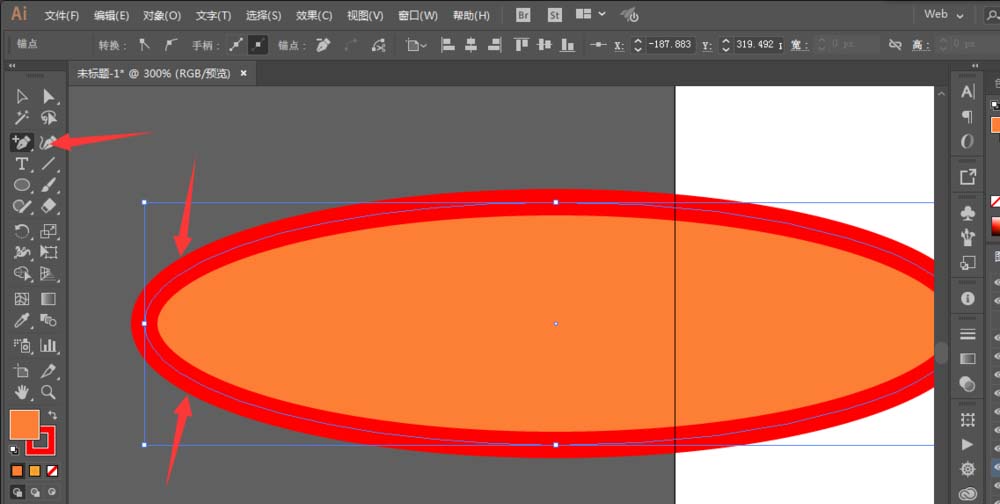The height and width of the screenshot is (504, 1000).
Task: Set paint to None (red slash button)
Action: click(x=52, y=471)
